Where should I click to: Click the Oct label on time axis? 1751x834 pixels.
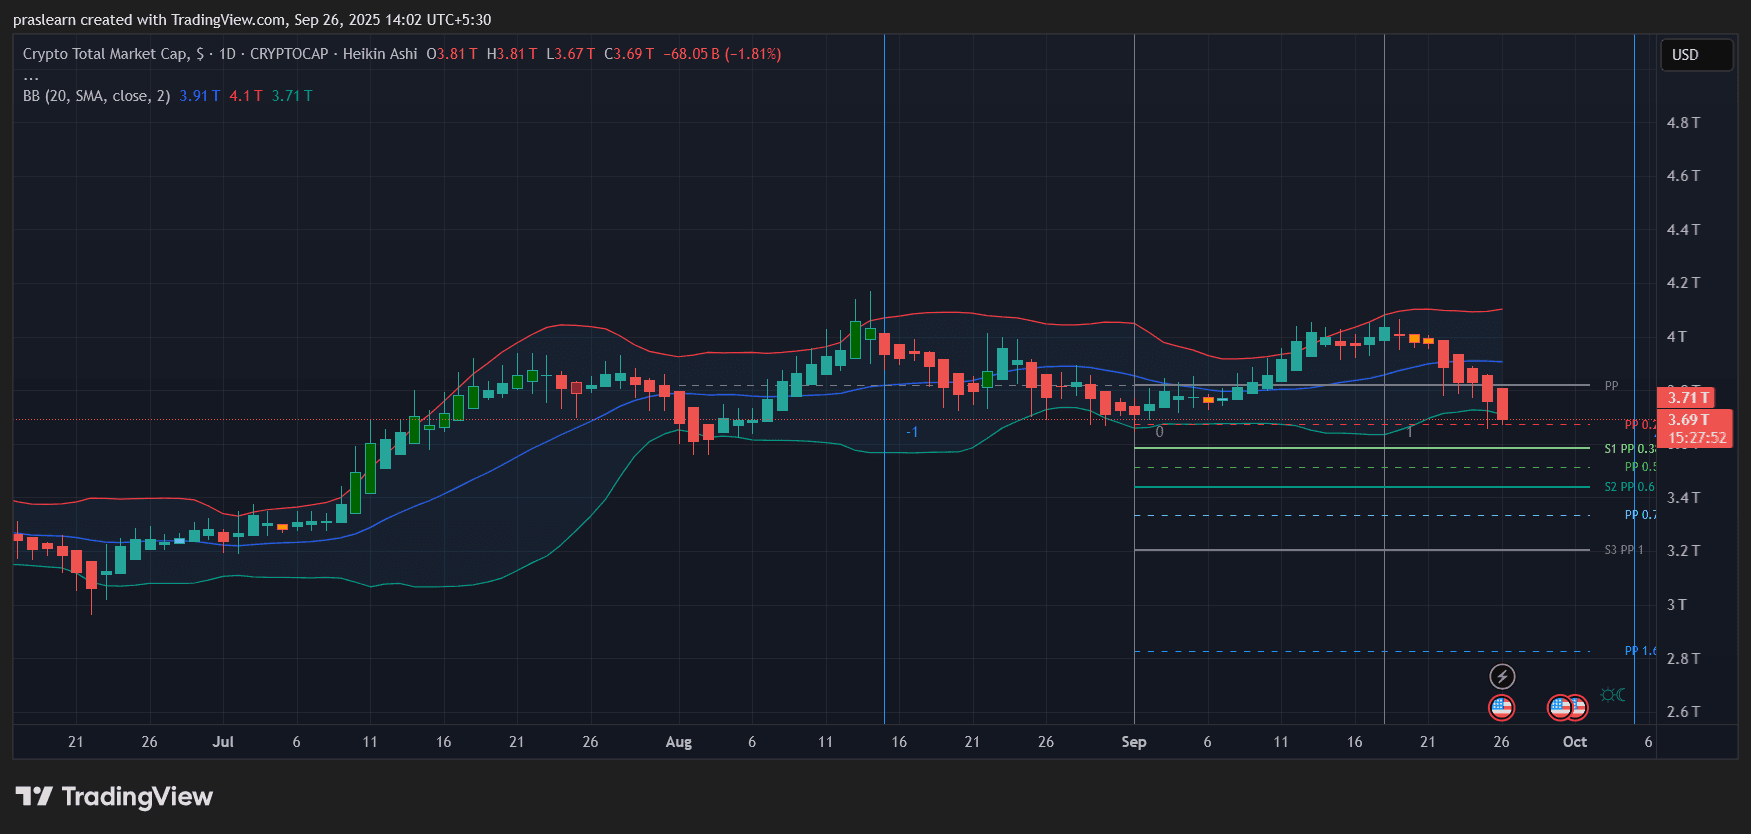pyautogui.click(x=1574, y=742)
